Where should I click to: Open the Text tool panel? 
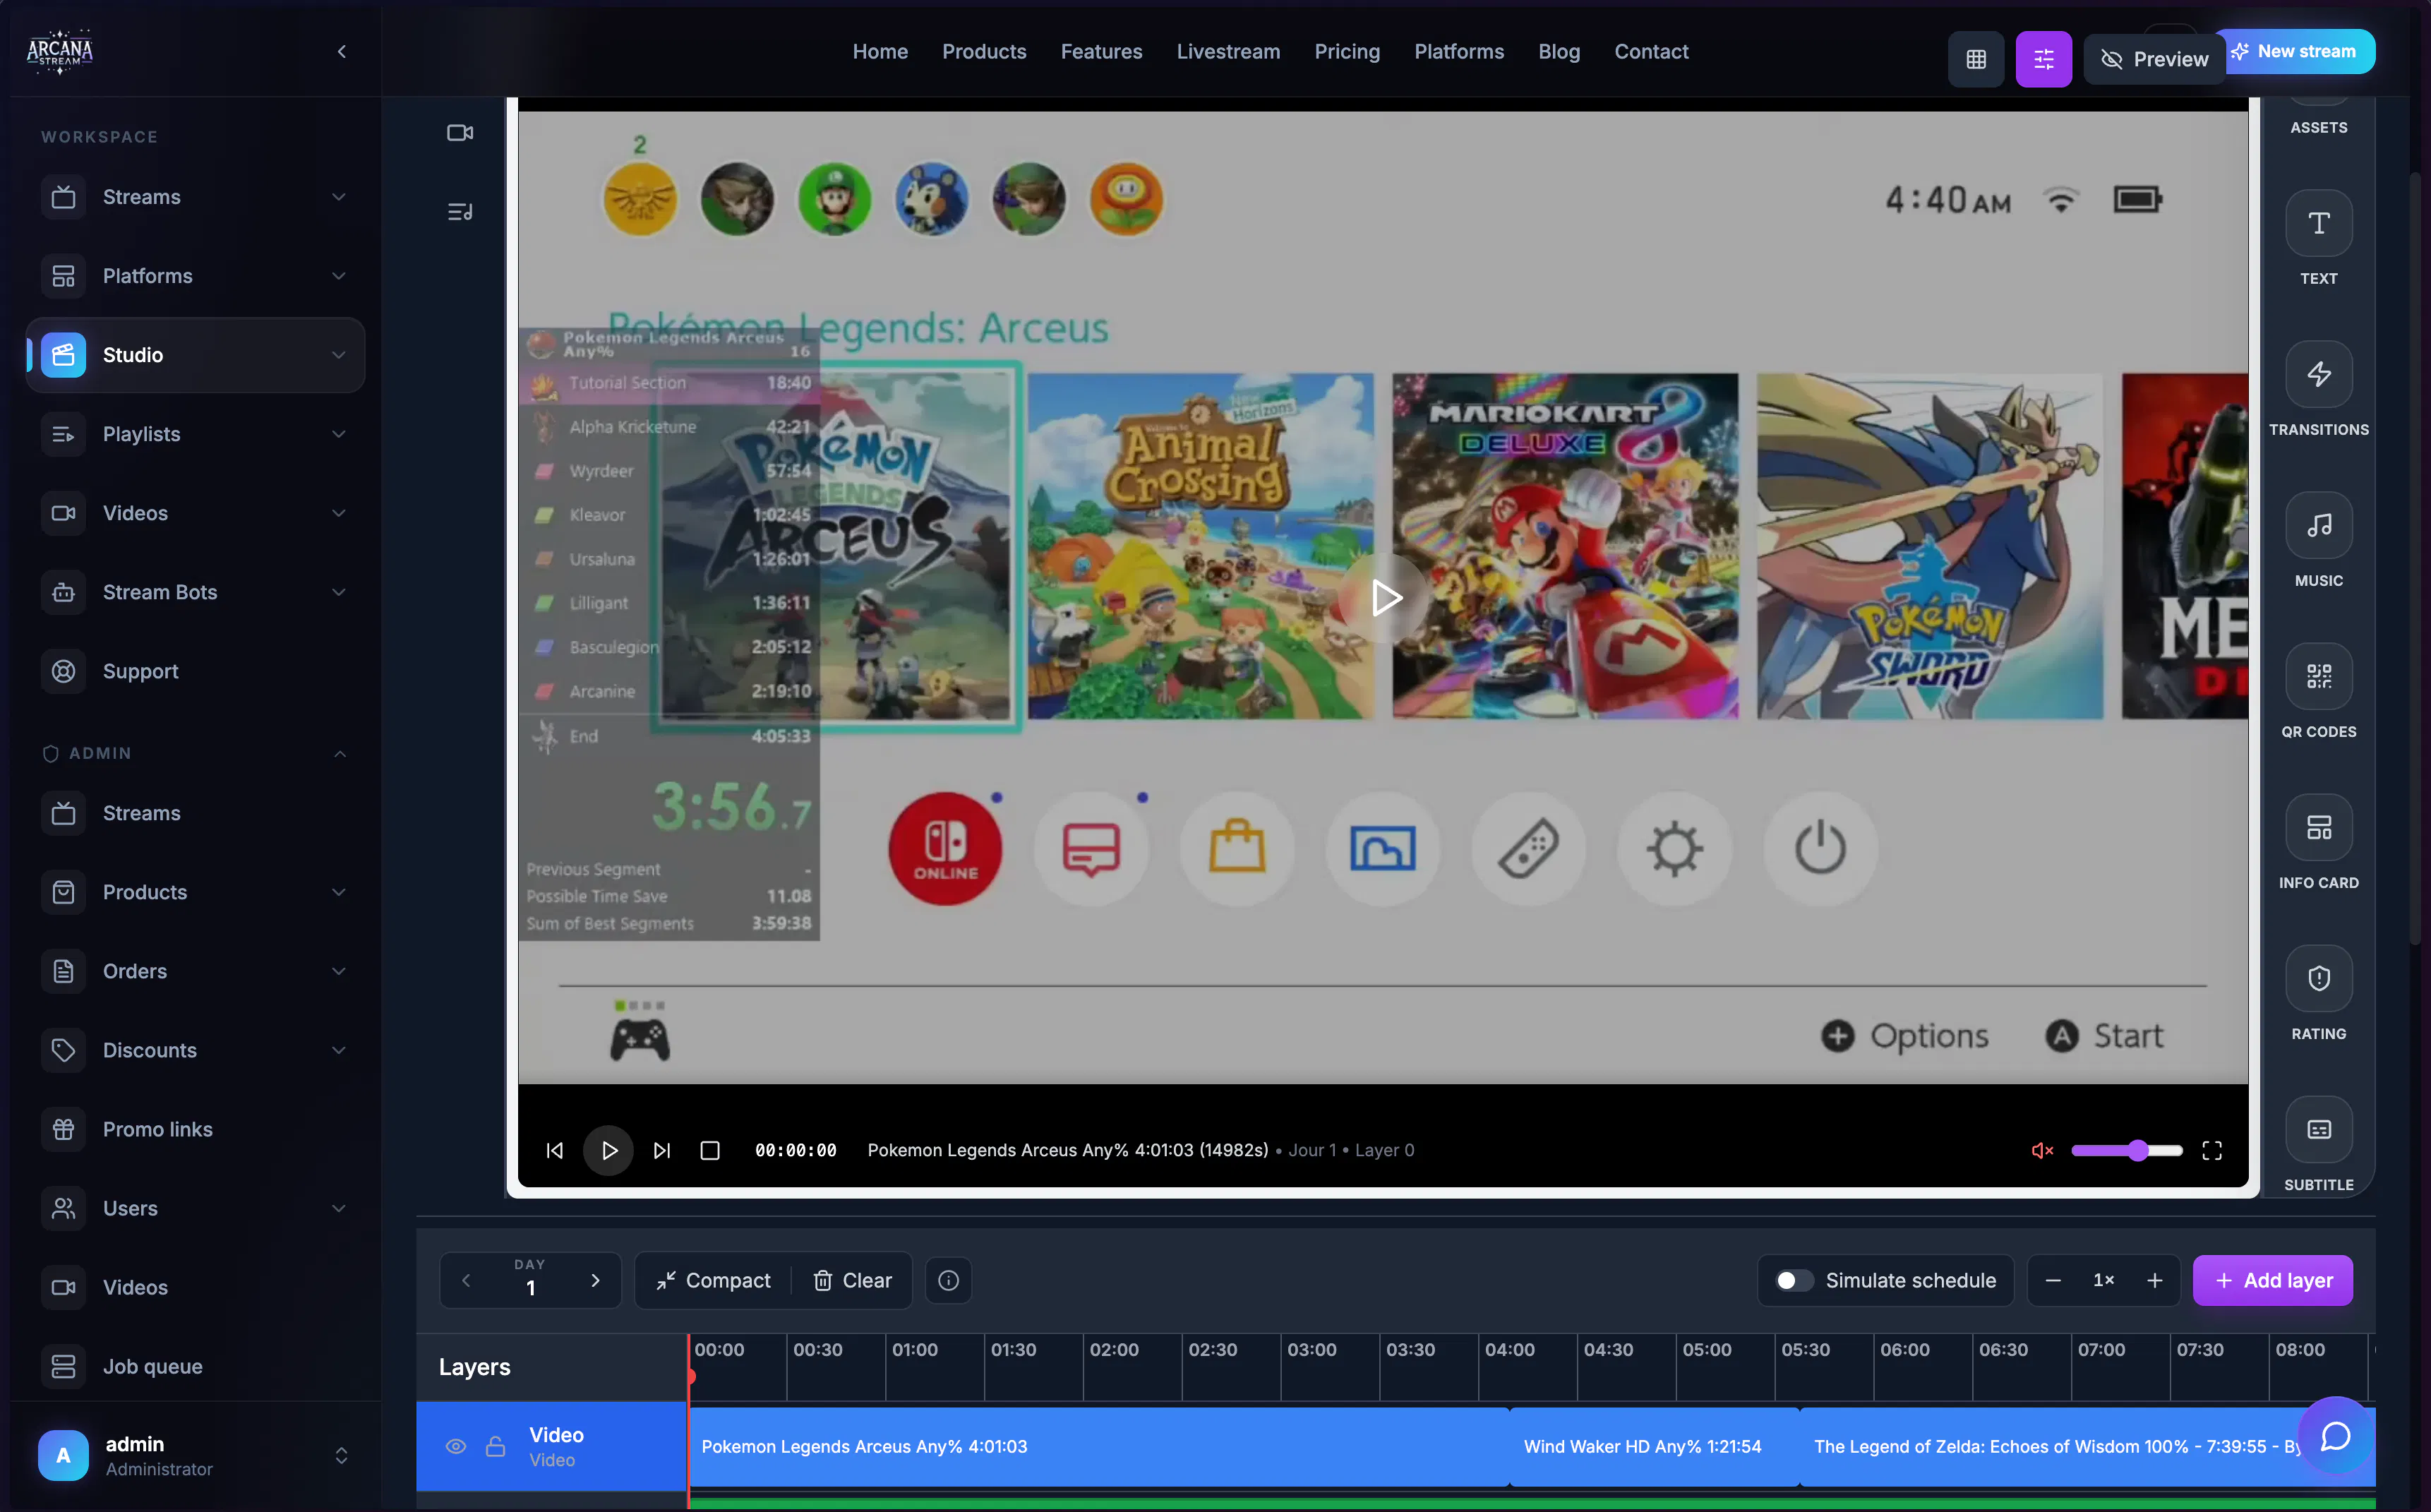[x=2318, y=223]
